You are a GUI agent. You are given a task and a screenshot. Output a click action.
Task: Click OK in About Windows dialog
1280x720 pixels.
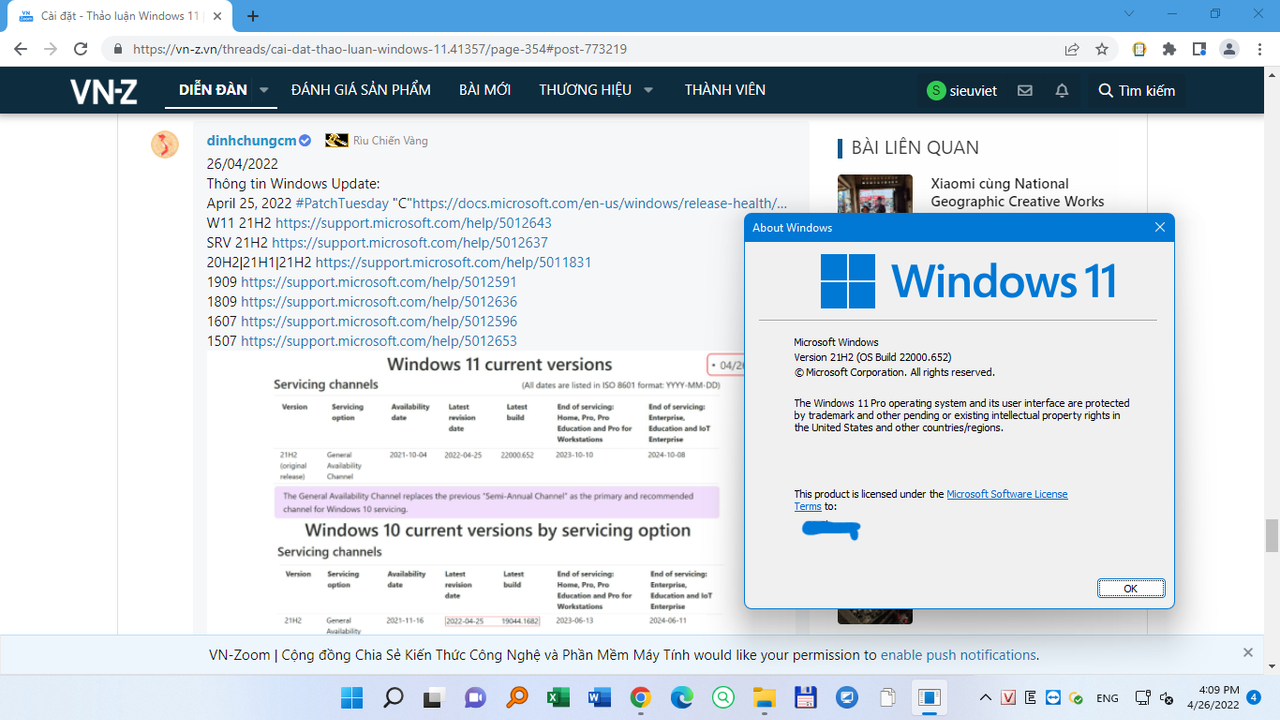pyautogui.click(x=1130, y=588)
